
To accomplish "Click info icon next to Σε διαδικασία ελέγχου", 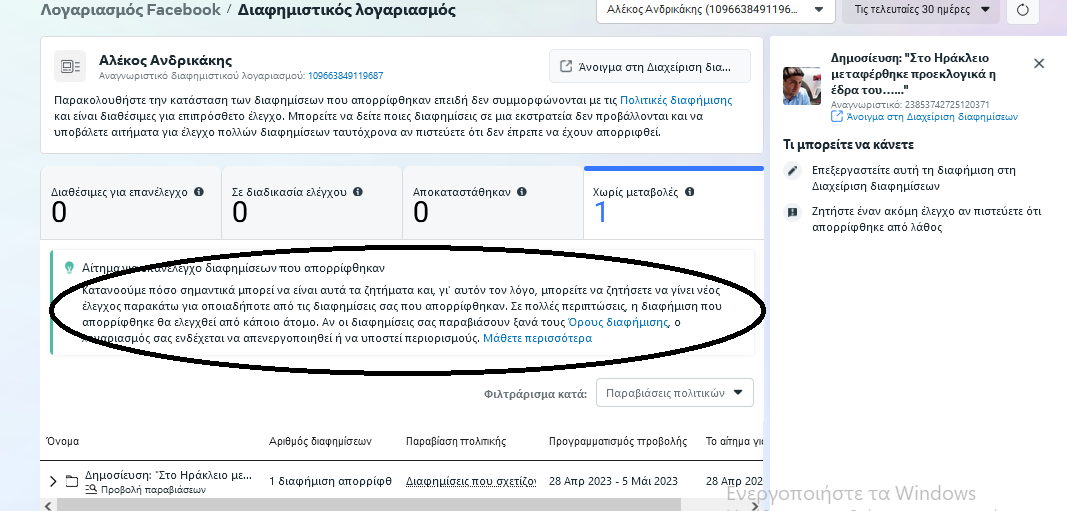I will 357,192.
